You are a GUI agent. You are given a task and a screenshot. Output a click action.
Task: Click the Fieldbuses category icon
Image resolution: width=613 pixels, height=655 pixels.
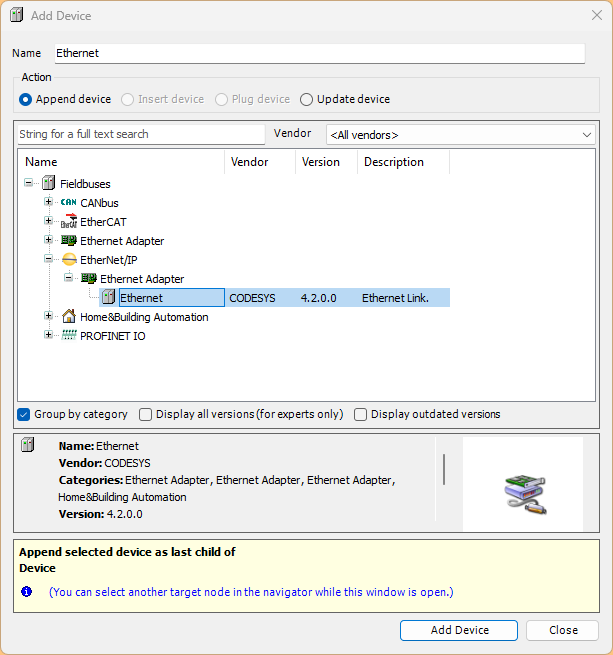[48, 183]
